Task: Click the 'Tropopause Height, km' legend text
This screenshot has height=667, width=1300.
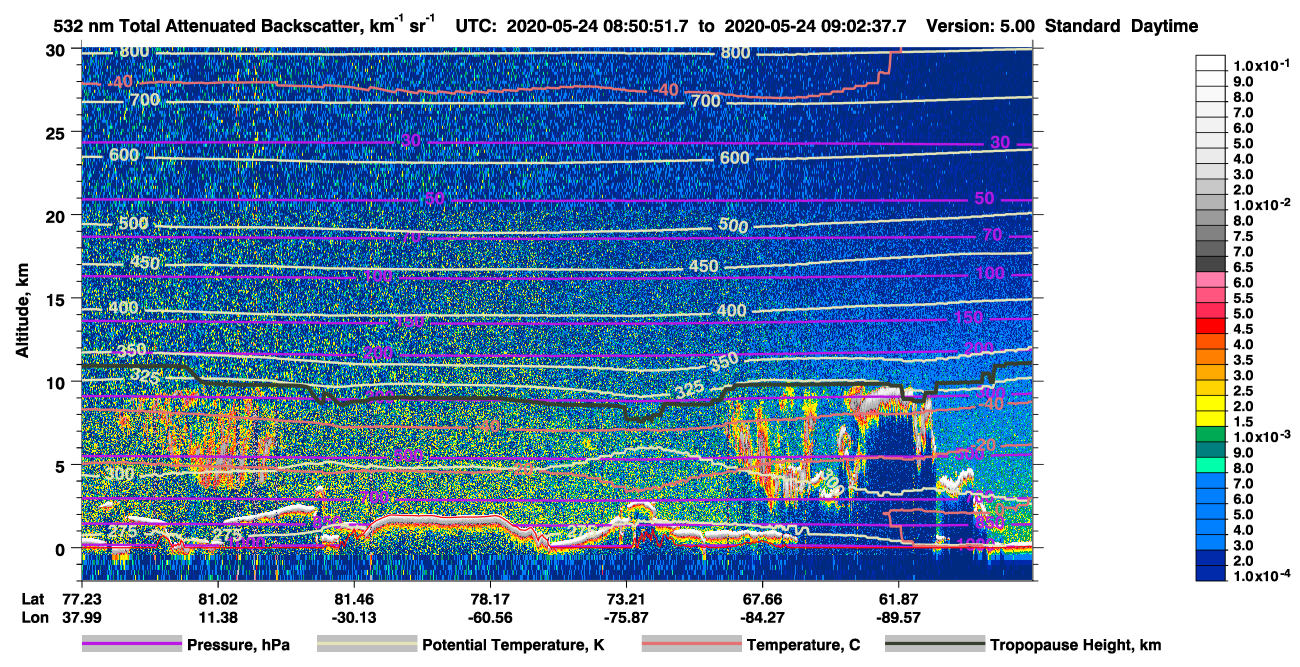Action: [x=1075, y=646]
